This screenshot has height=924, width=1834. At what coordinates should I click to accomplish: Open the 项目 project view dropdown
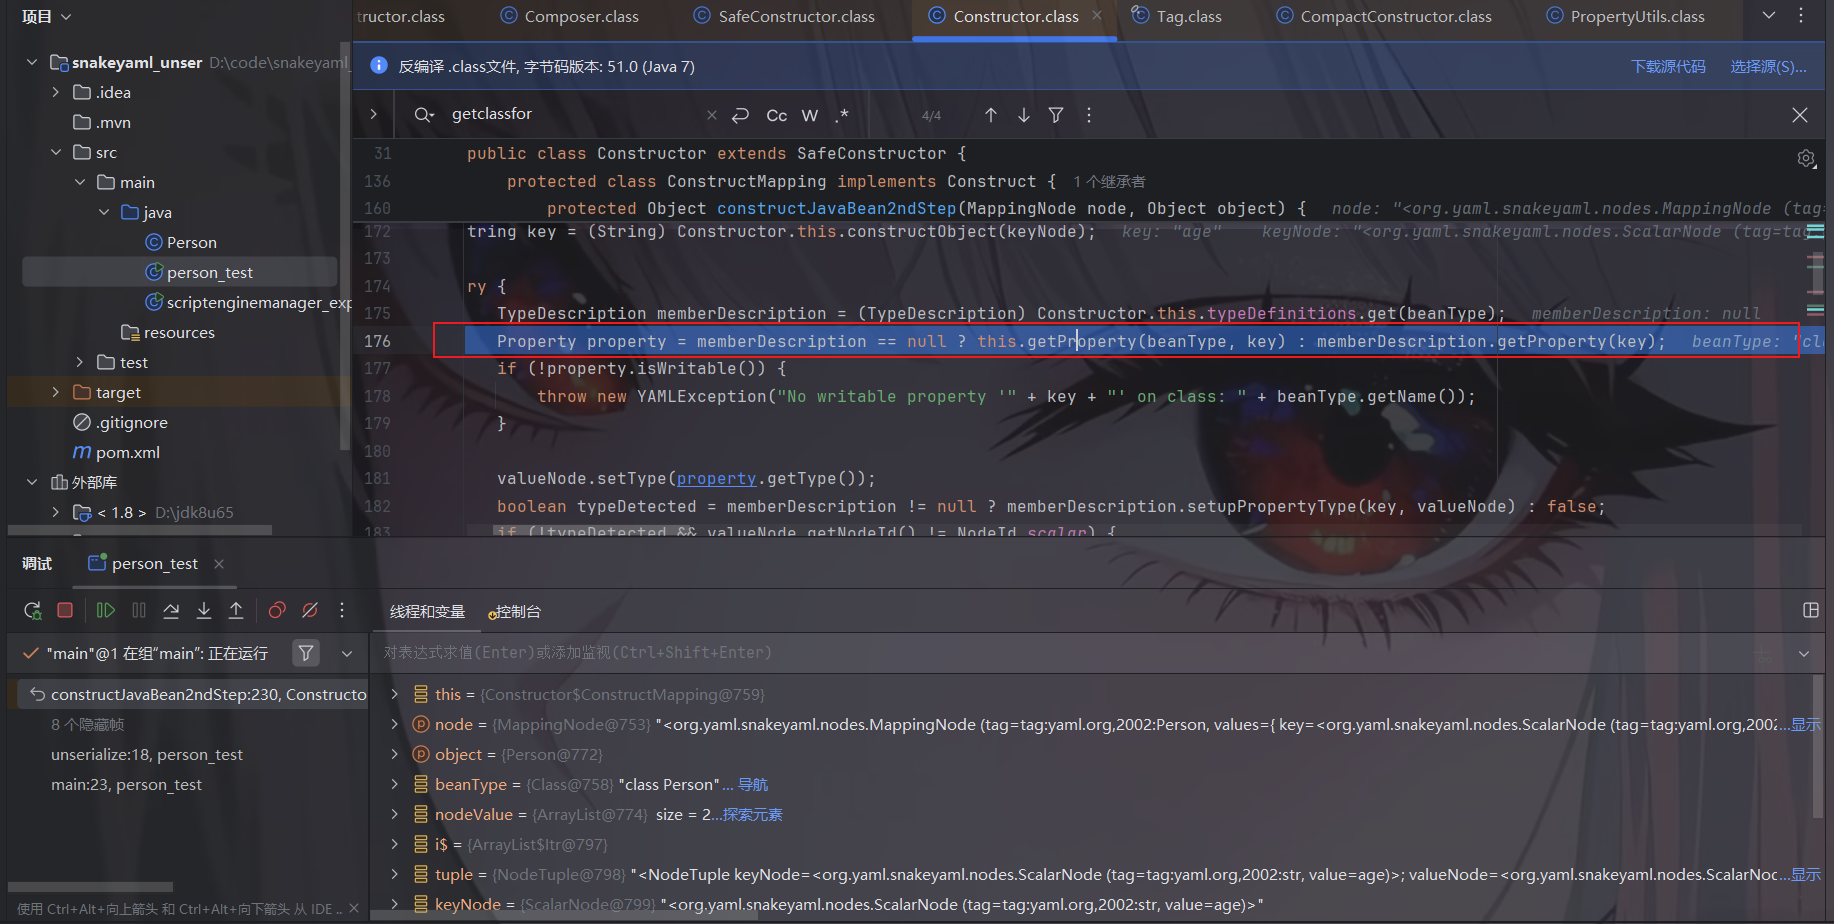46,16
